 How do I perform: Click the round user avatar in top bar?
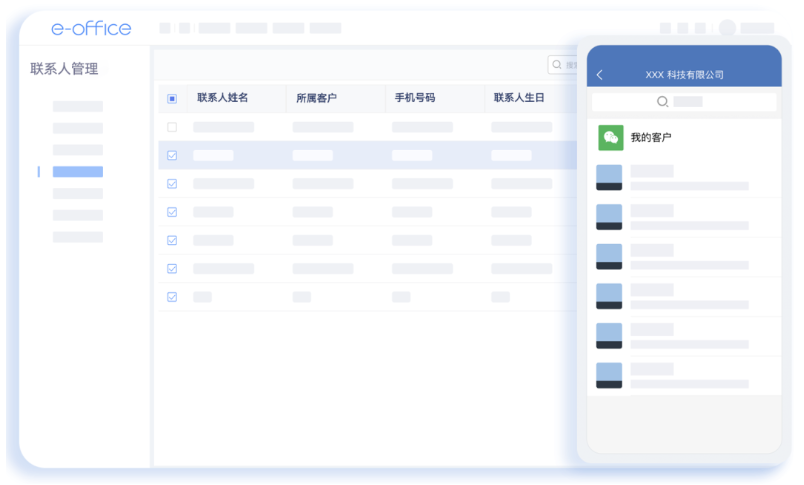727,28
